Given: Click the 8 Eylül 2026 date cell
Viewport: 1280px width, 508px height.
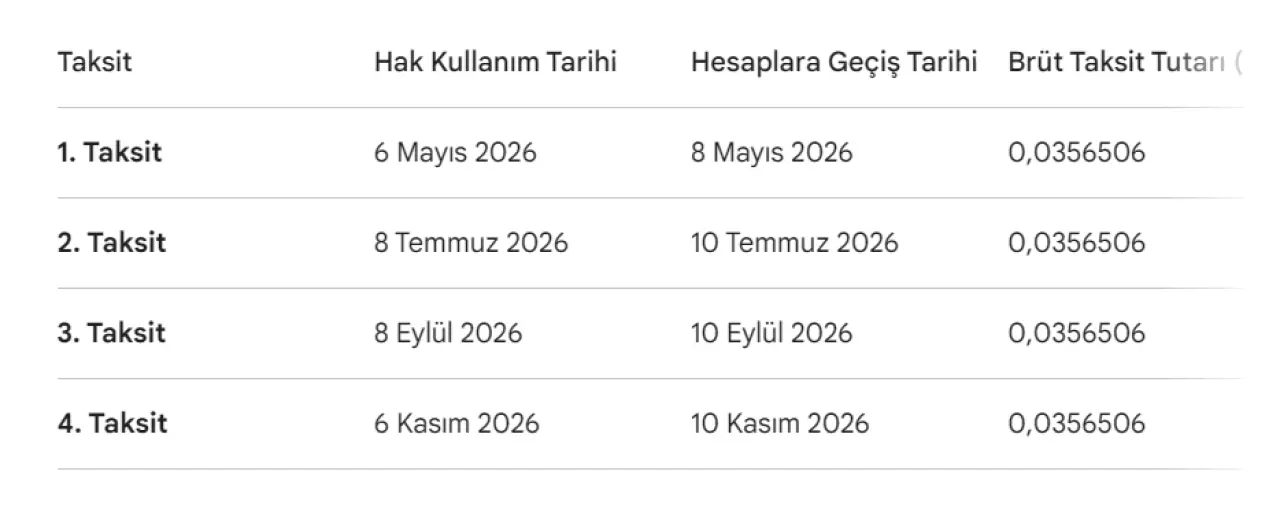Looking at the screenshot, I should (x=448, y=333).
